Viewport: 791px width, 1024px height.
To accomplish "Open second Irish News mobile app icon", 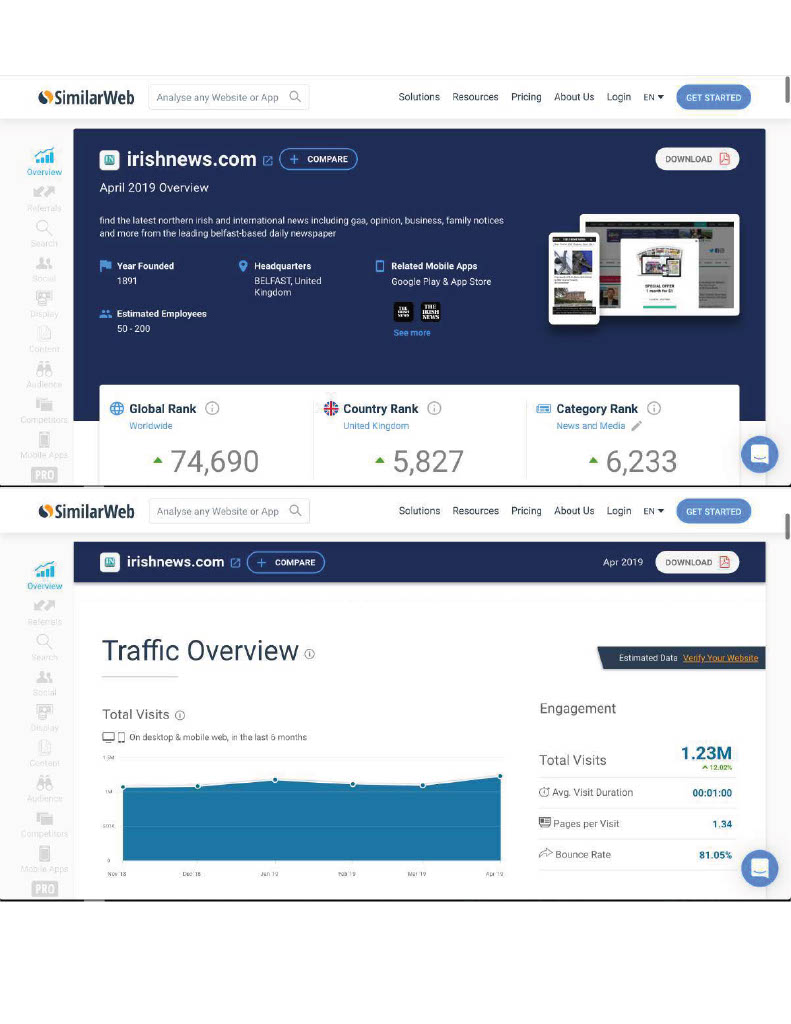I will pos(430,312).
